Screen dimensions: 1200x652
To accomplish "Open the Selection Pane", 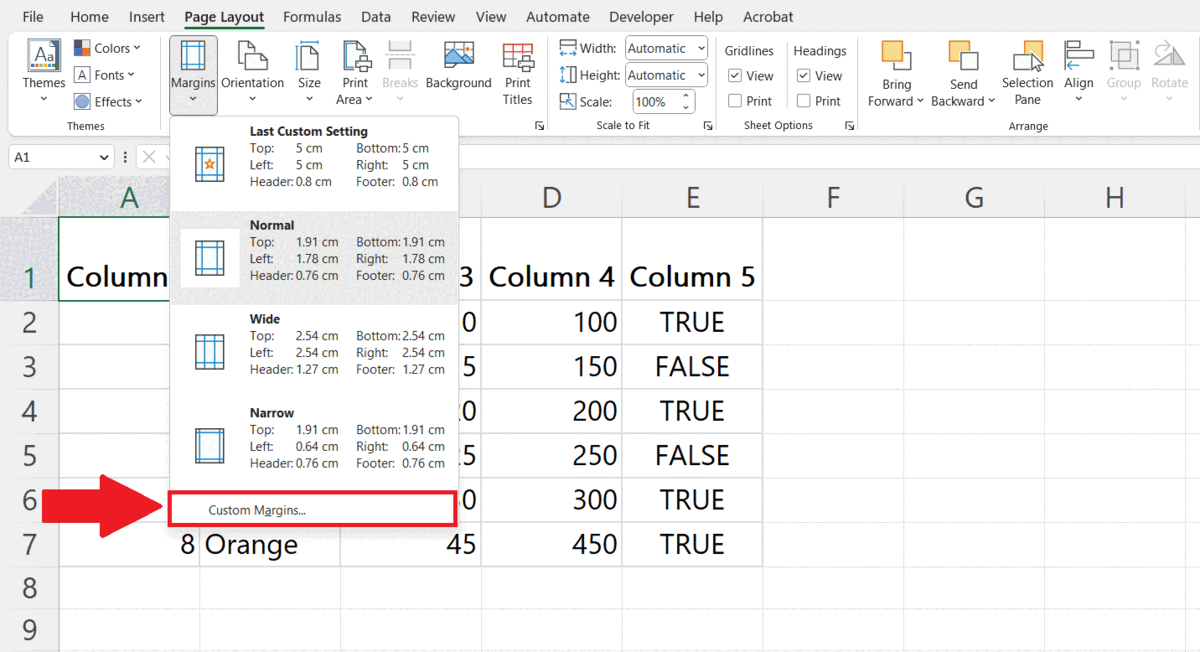I will [1027, 72].
